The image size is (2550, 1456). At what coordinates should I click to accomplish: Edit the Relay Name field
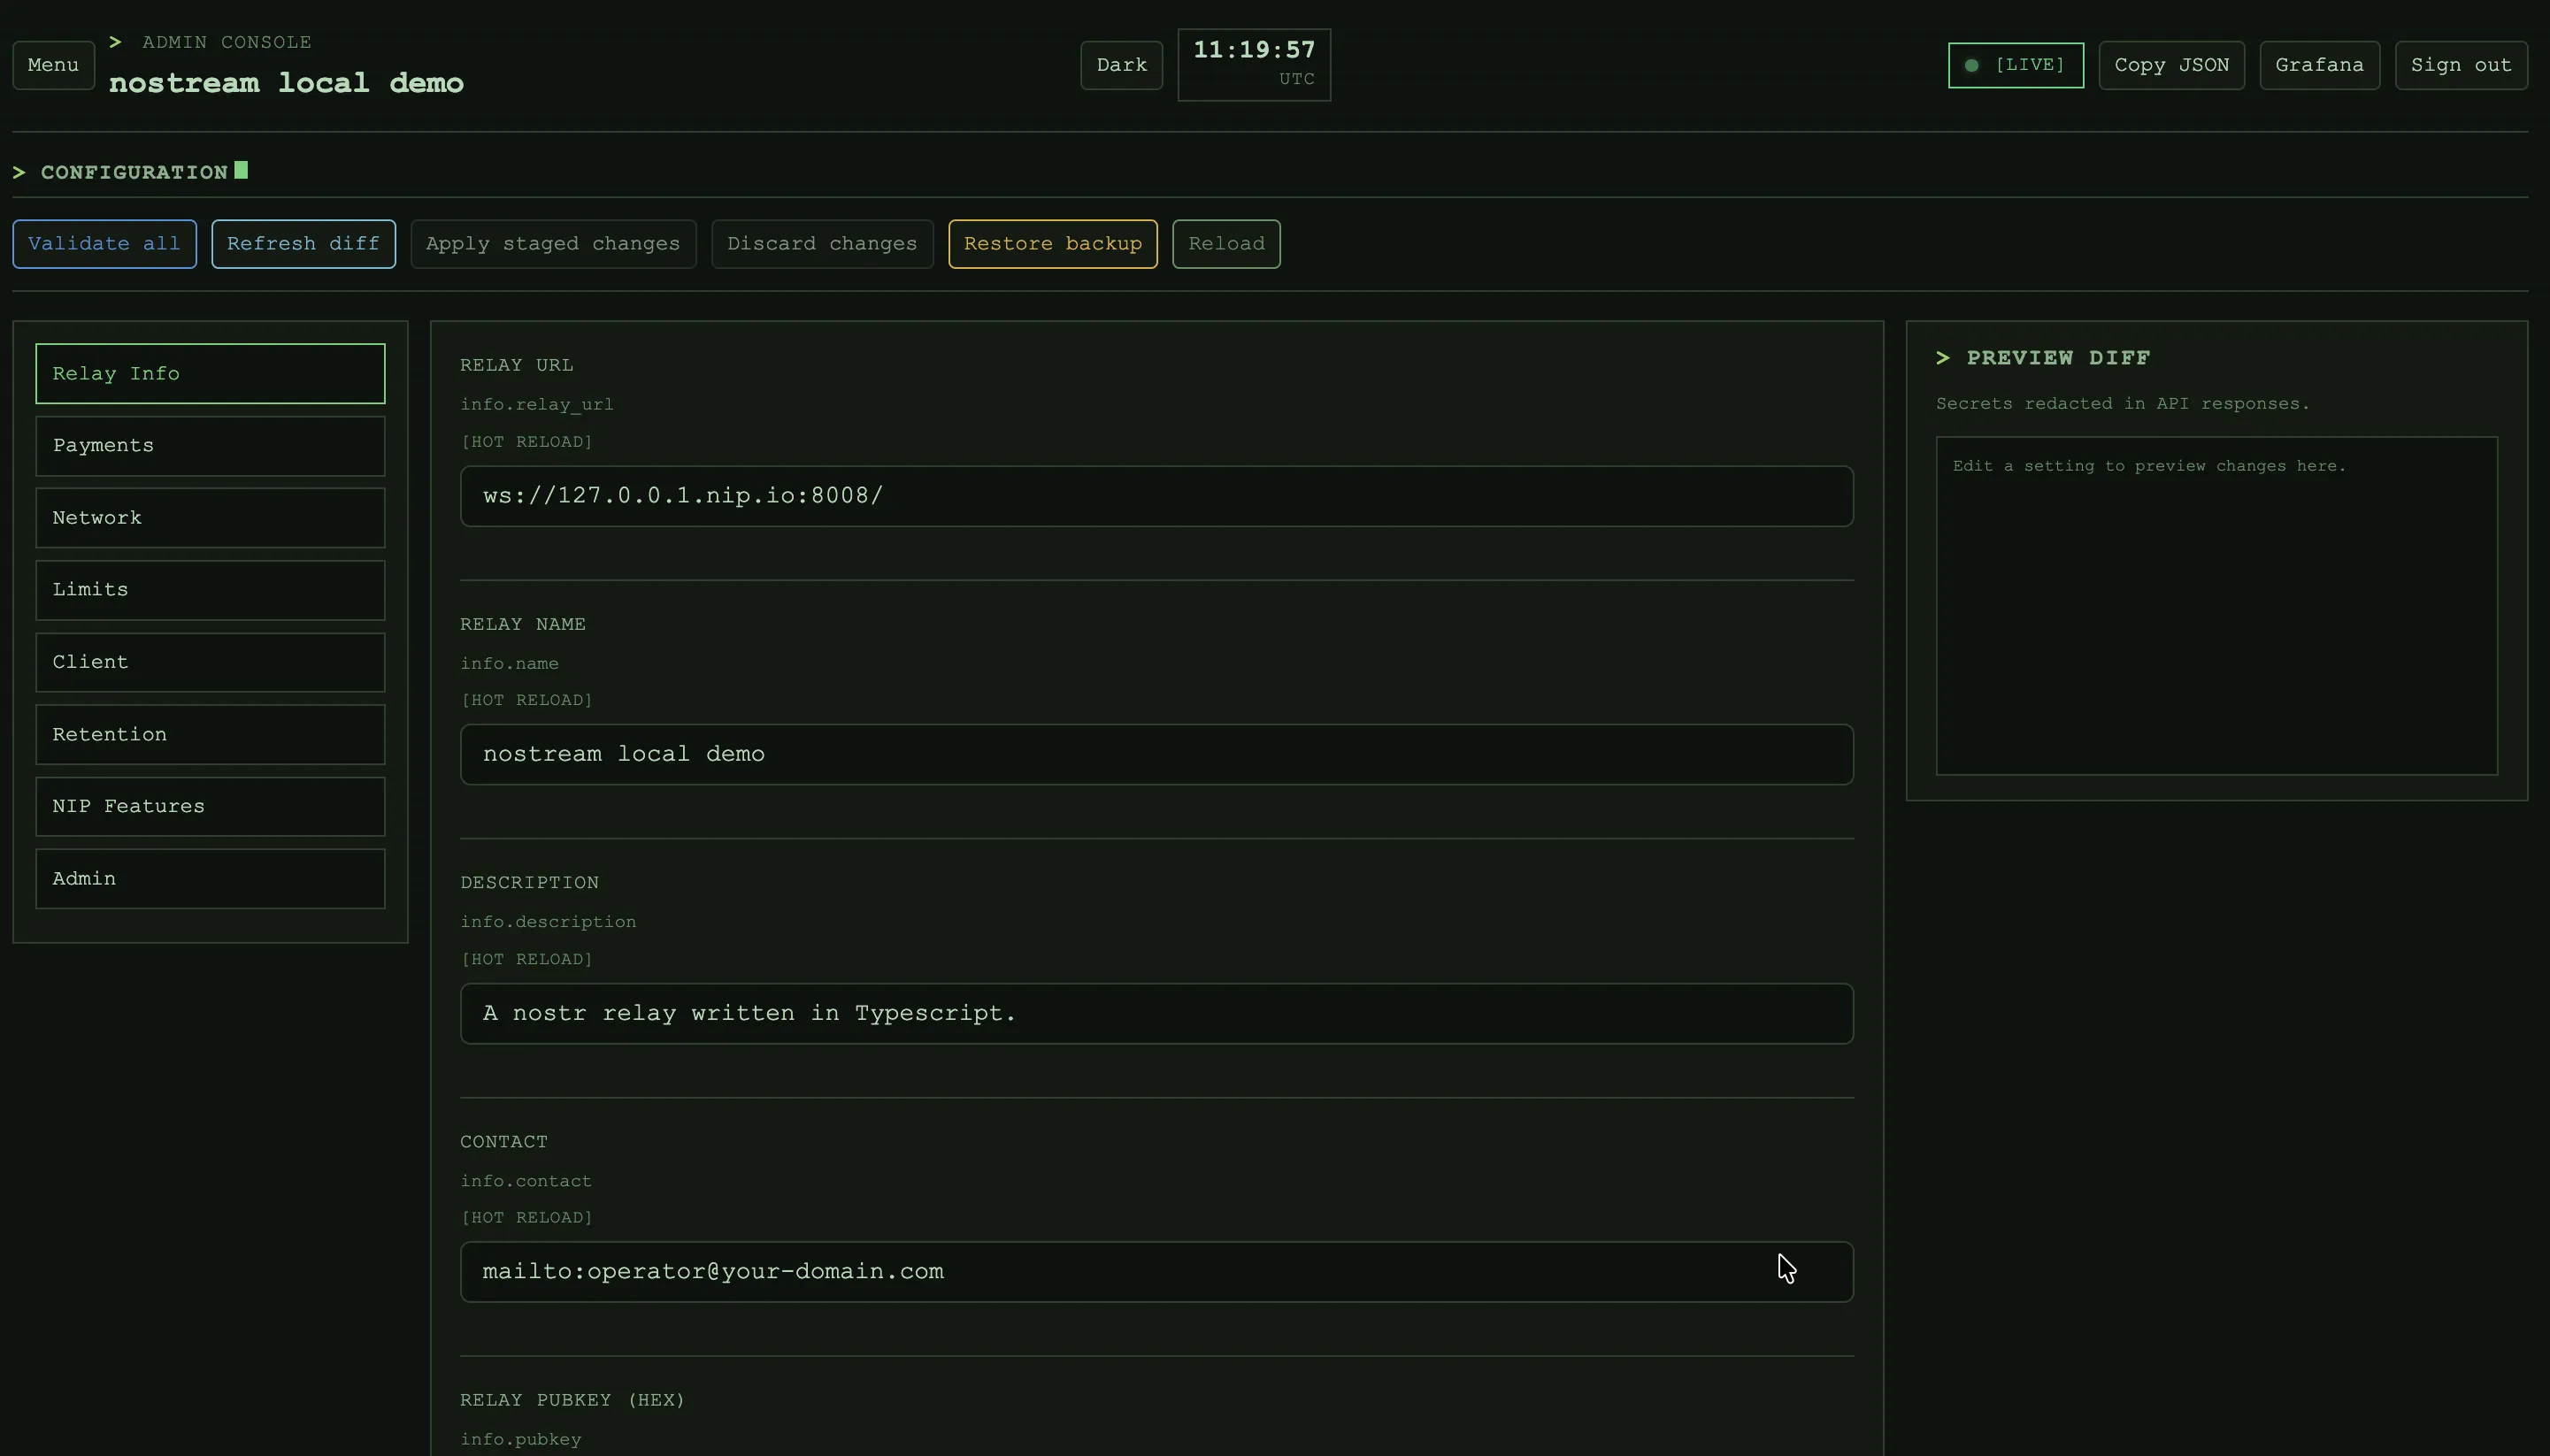[x=1156, y=754]
